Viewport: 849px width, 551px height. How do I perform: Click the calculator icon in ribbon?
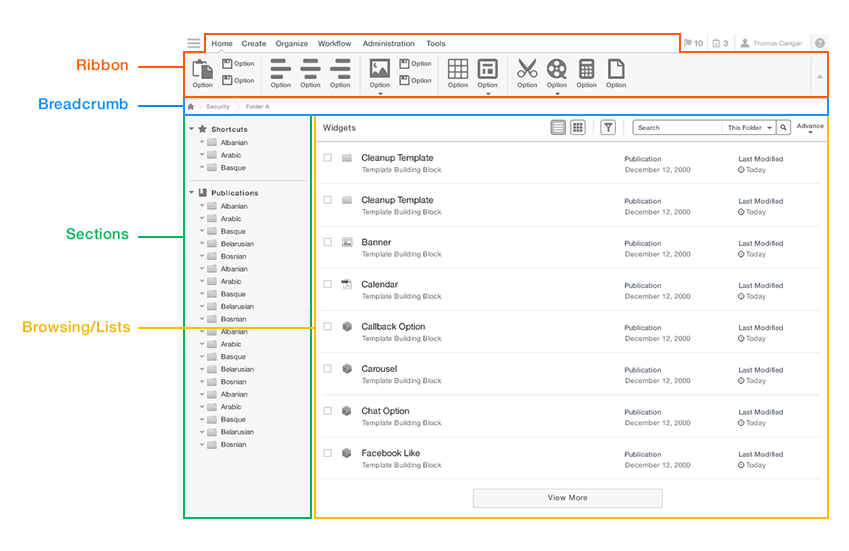587,69
